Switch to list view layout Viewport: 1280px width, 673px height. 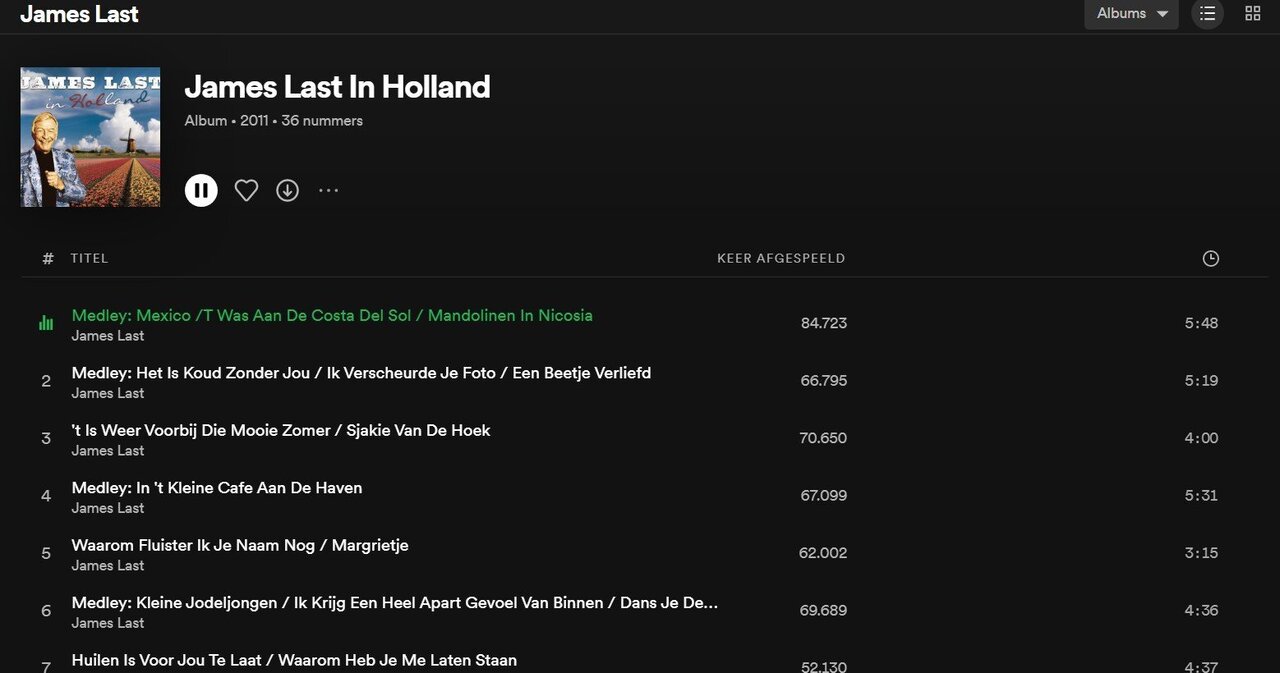click(1208, 14)
